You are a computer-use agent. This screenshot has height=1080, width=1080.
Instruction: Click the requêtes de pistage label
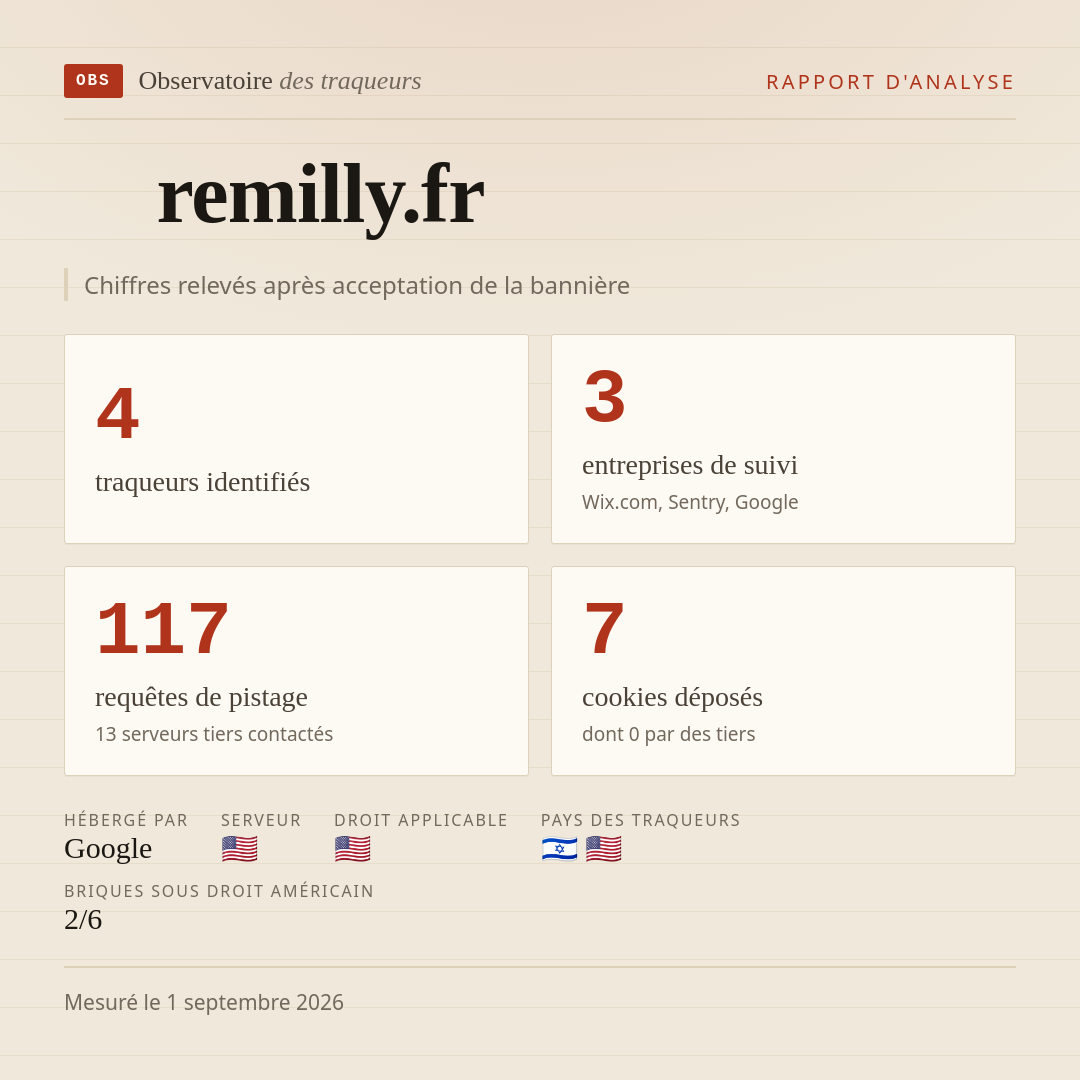click(x=201, y=697)
